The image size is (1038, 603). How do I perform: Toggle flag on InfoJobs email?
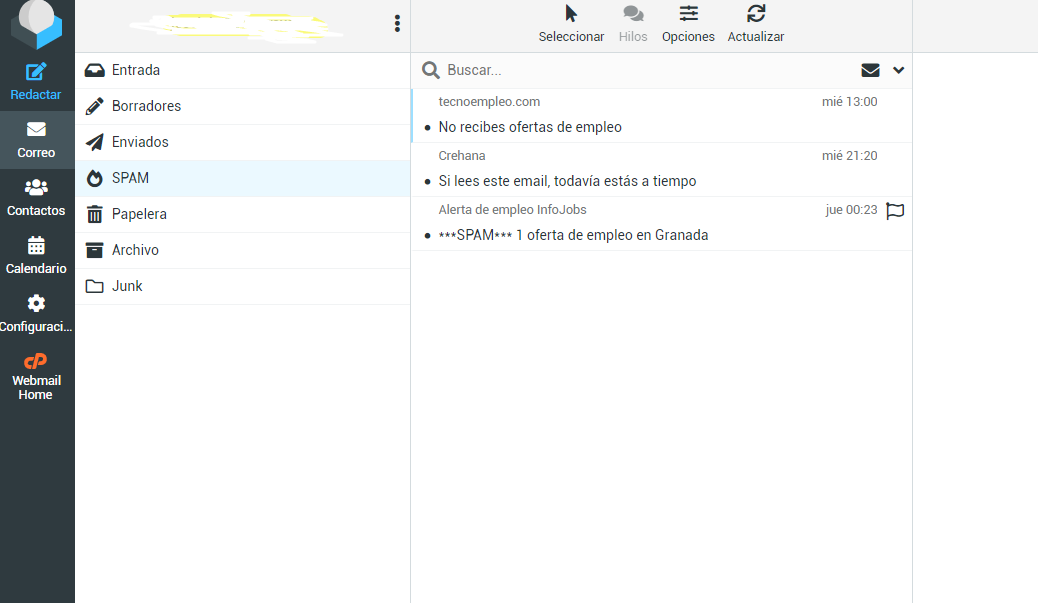(x=895, y=211)
